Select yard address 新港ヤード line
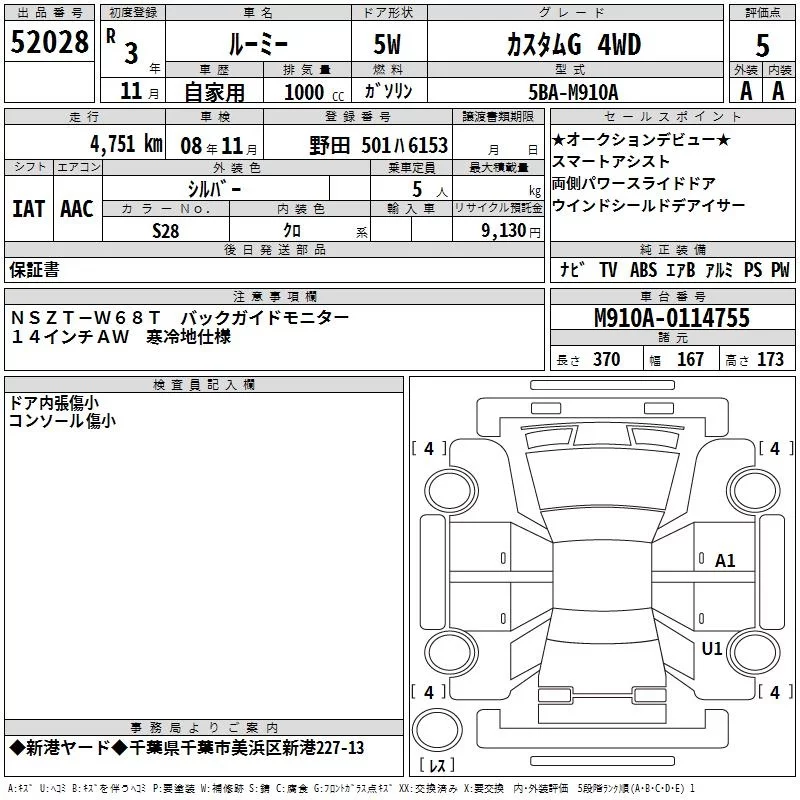 [187, 748]
